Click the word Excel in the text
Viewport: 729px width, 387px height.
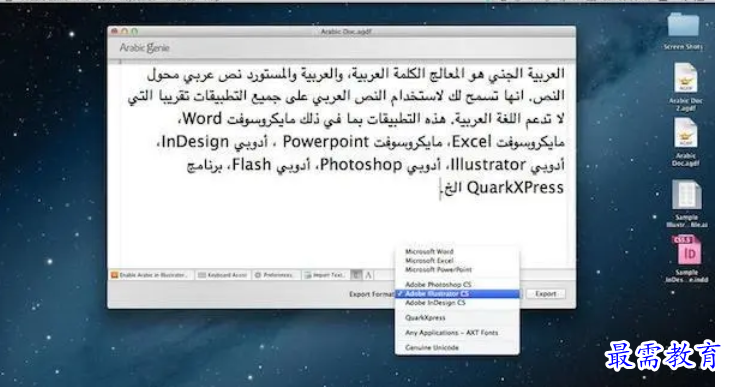[x=471, y=141]
